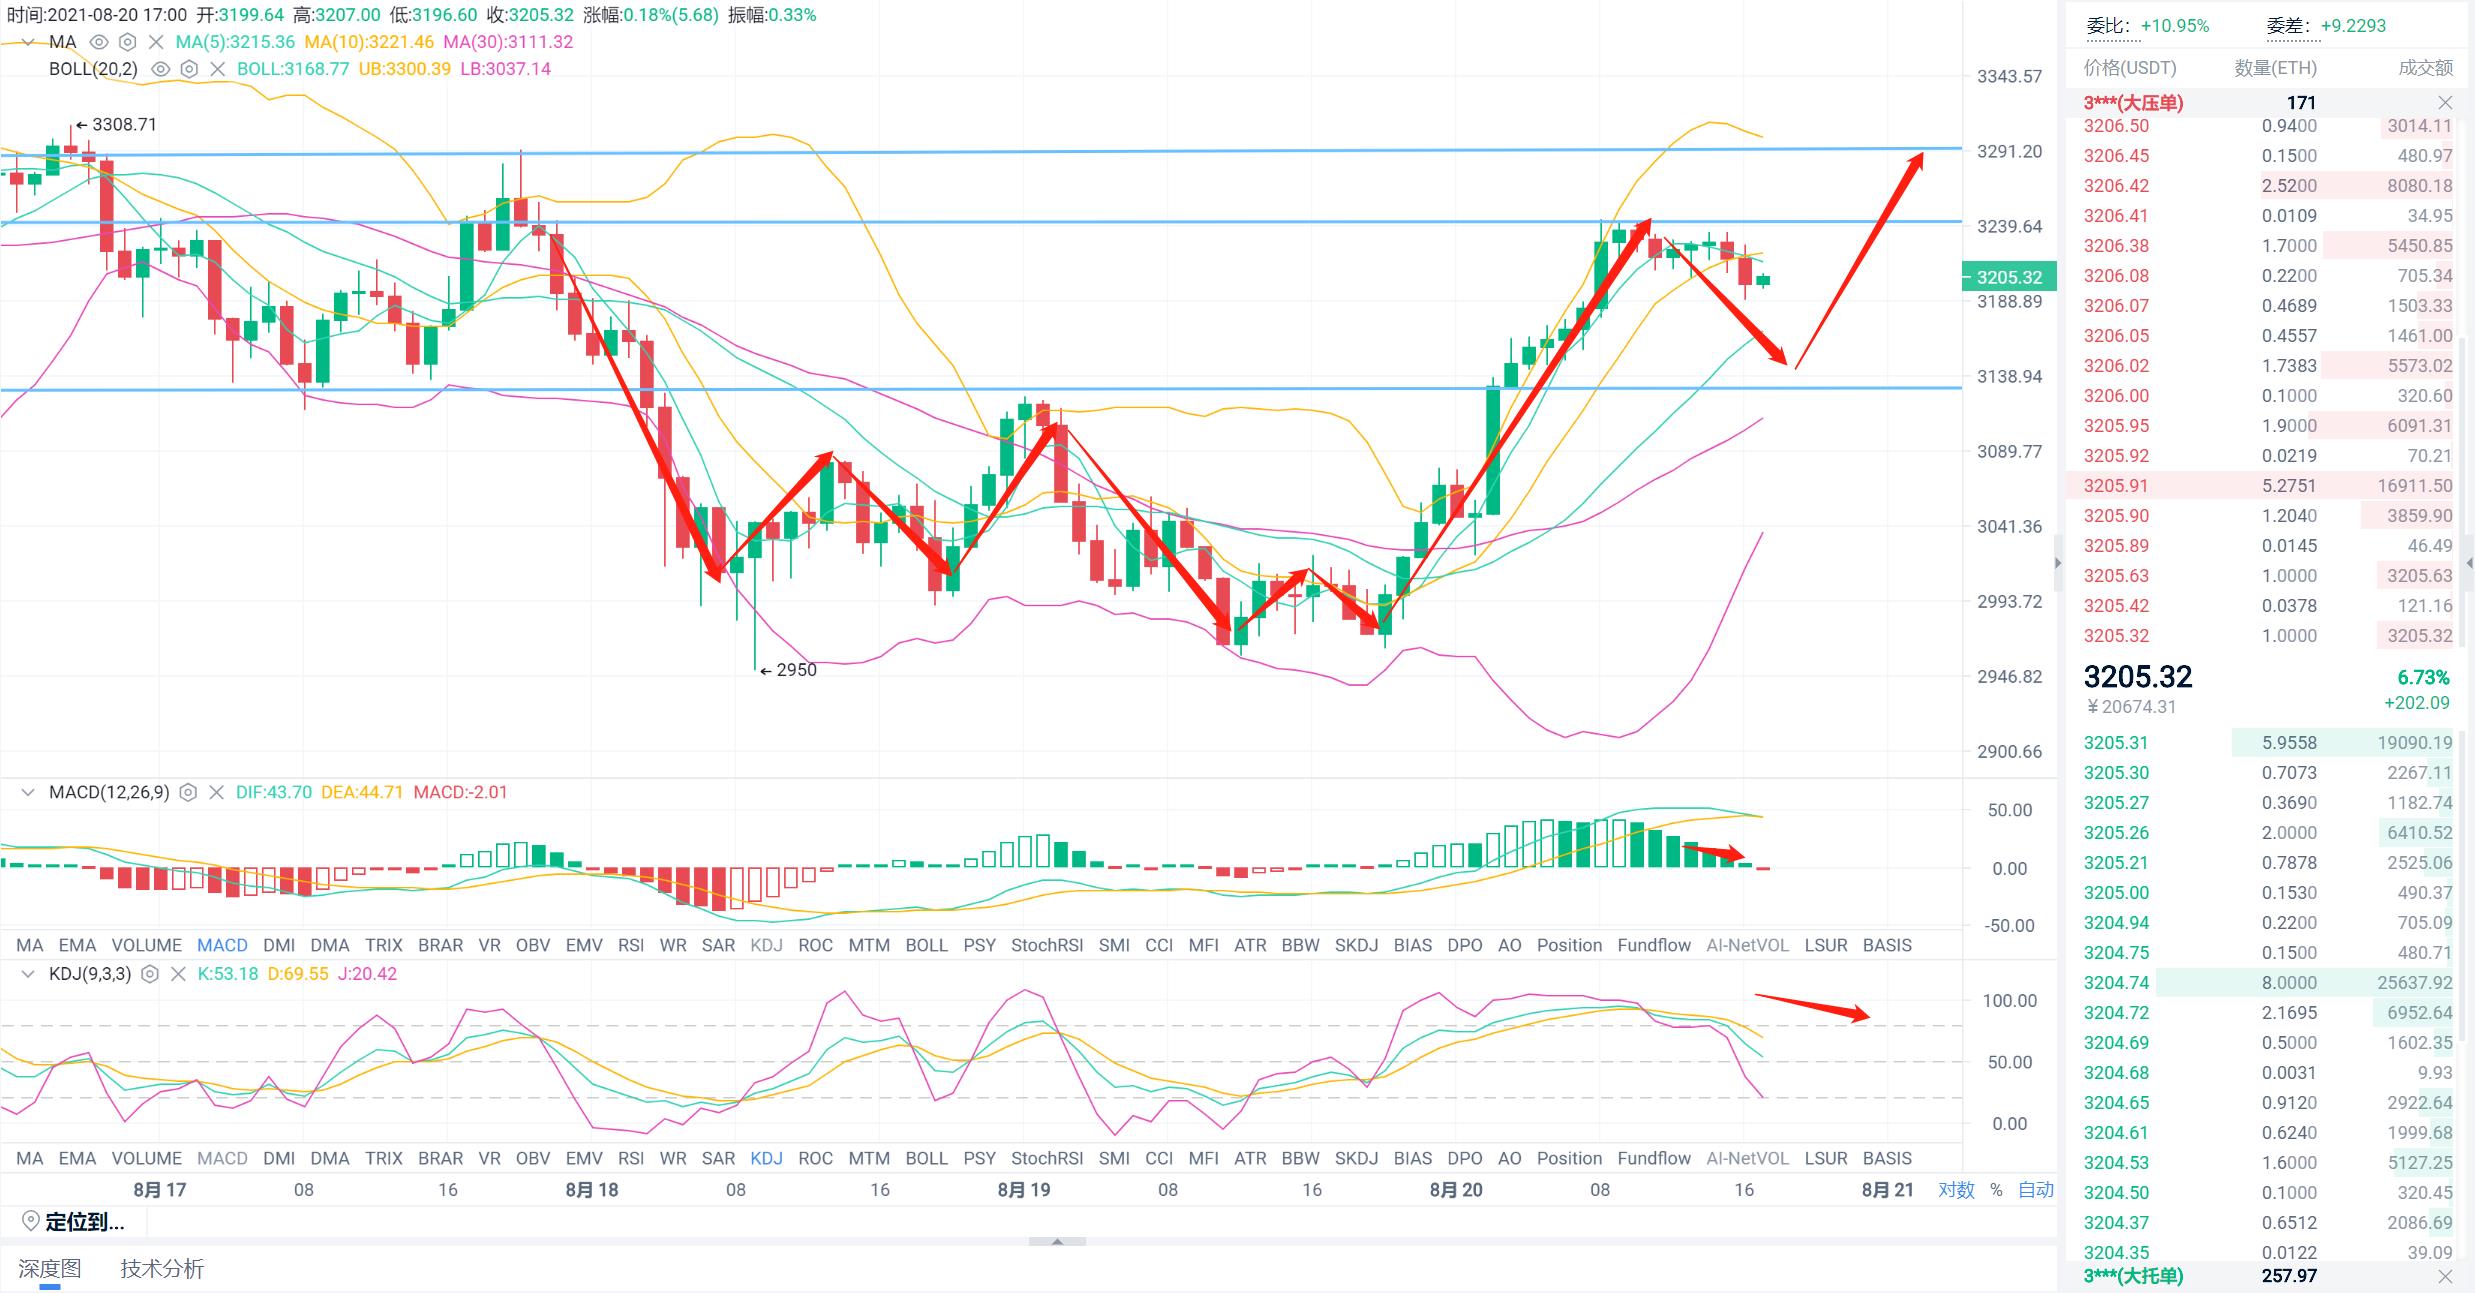This screenshot has height=1293, width=2475.
Task: Open BOLL indicator settings hexagon icon
Action: 189,69
